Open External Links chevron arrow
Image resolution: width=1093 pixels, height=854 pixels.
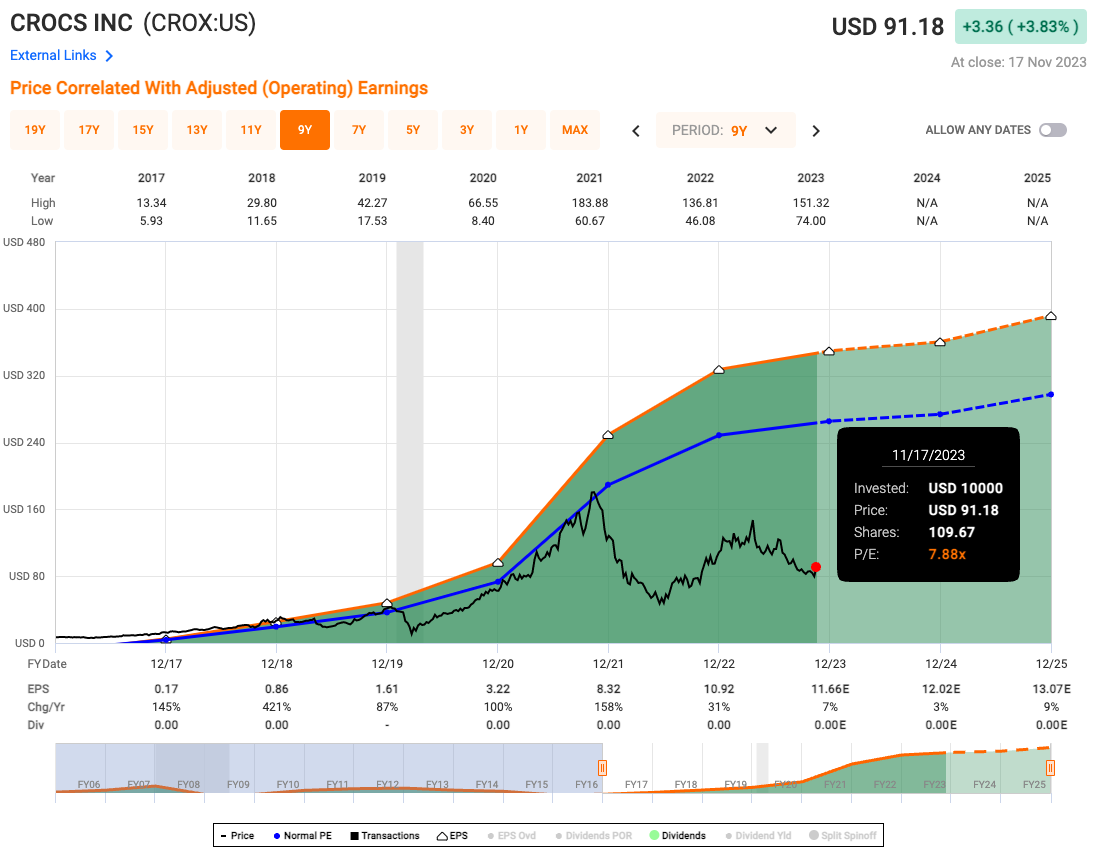[x=109, y=56]
